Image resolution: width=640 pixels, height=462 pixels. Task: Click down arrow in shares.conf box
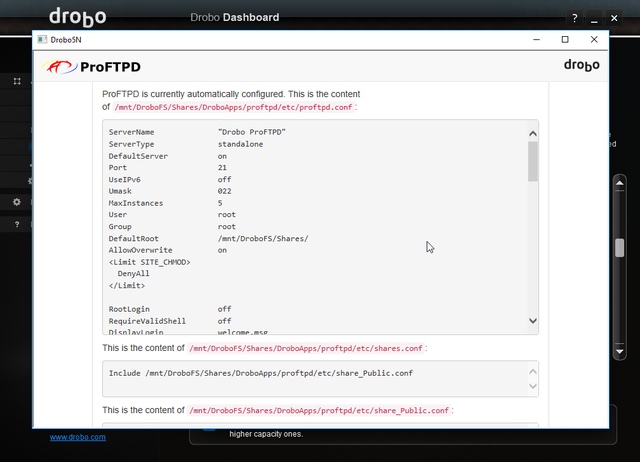(x=533, y=386)
